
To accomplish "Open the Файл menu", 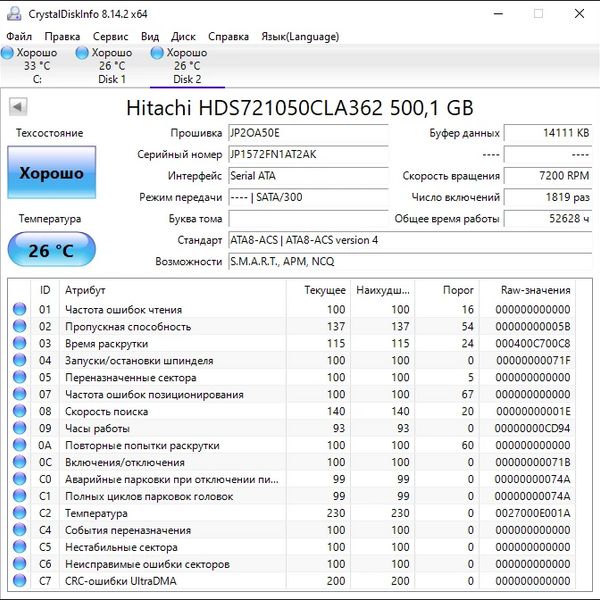I will 19,36.
